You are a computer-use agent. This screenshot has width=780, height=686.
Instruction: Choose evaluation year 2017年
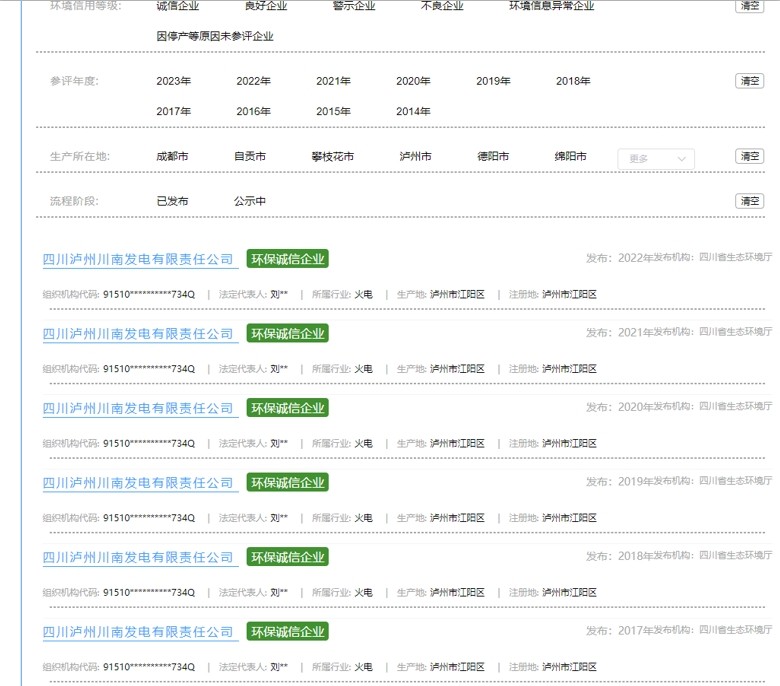[174, 111]
